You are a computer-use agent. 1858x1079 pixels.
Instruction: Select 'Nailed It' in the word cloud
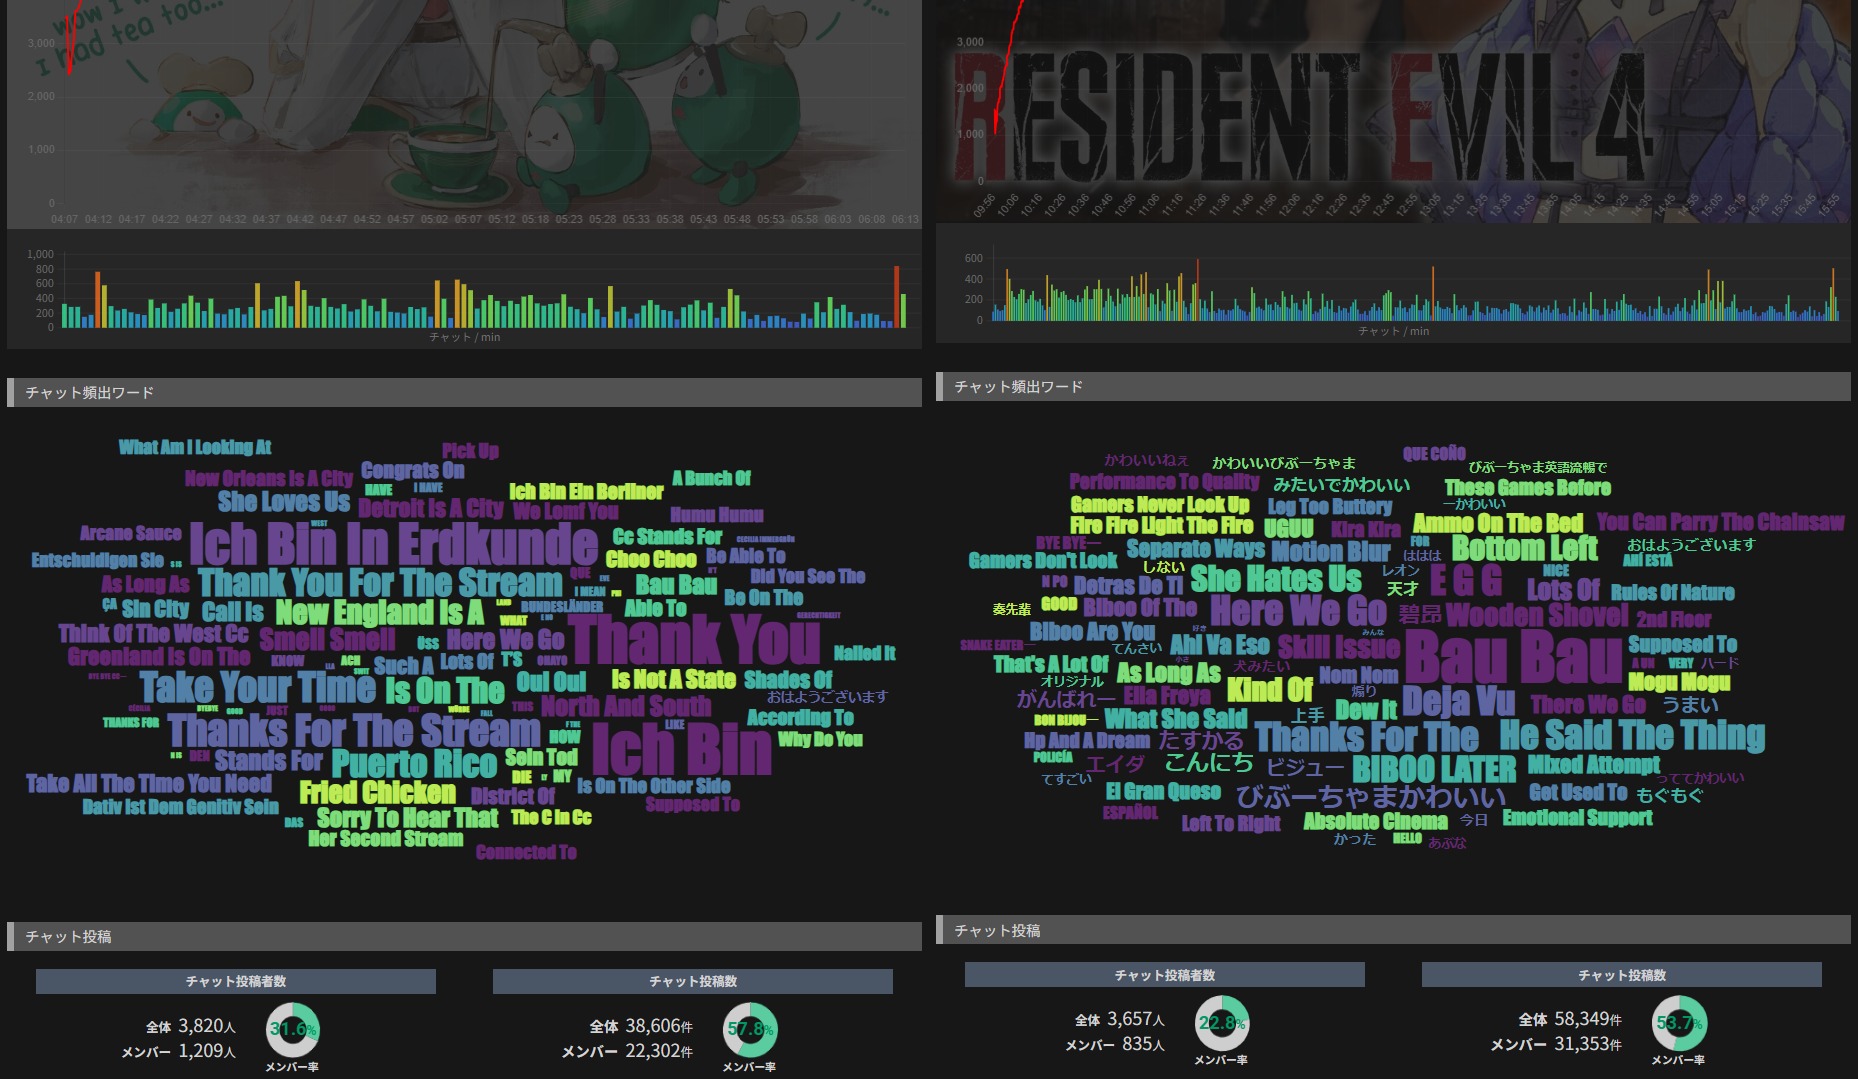[865, 653]
